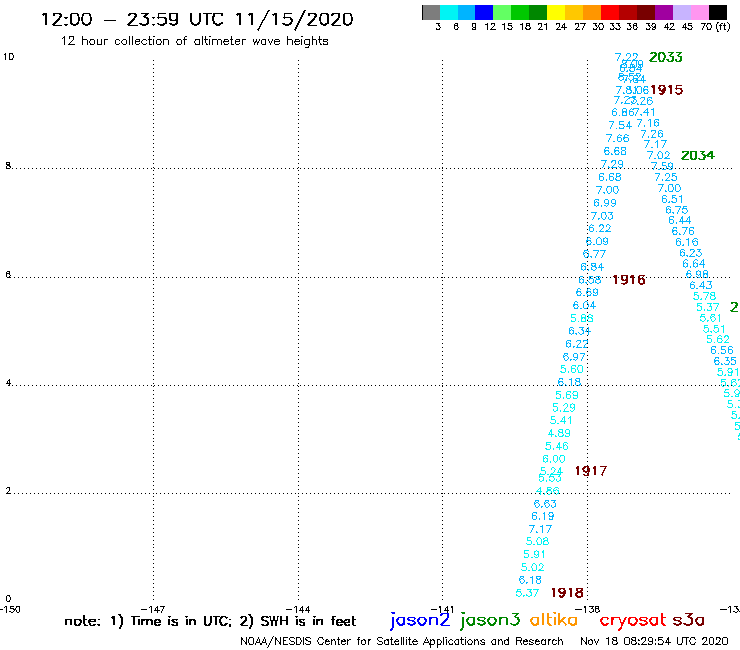The height and width of the screenshot is (650, 740).
Task: Click the 1918 pass time label
Action: [x=567, y=593]
